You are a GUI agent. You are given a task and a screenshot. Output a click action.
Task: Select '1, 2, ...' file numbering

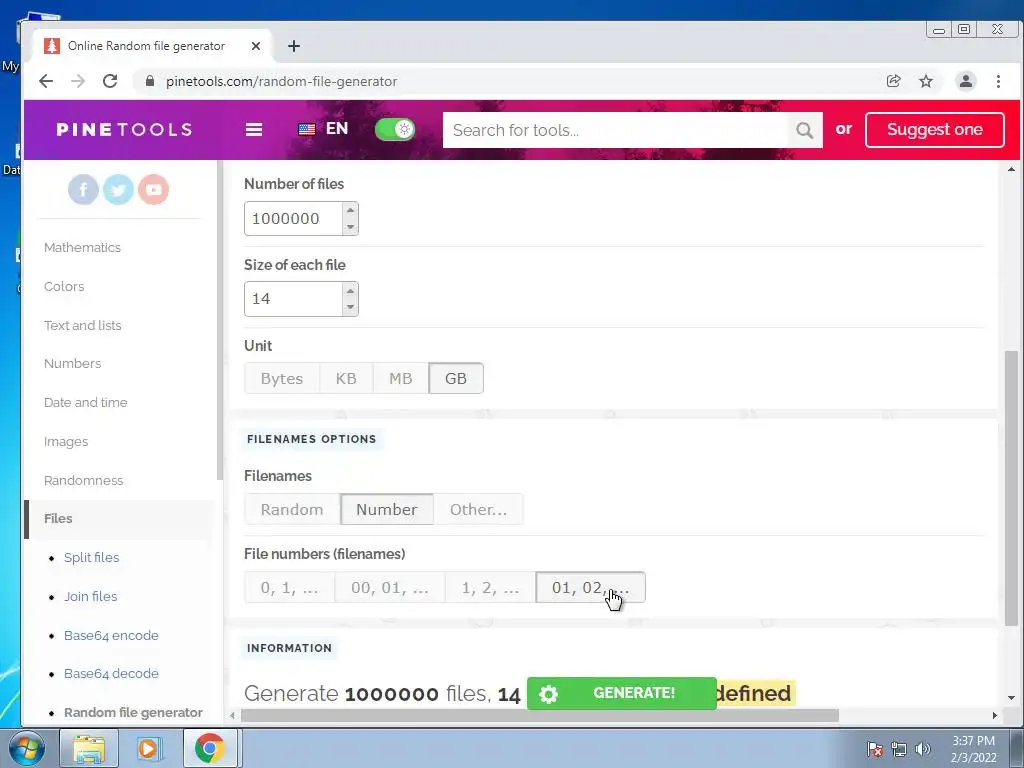tap(490, 588)
